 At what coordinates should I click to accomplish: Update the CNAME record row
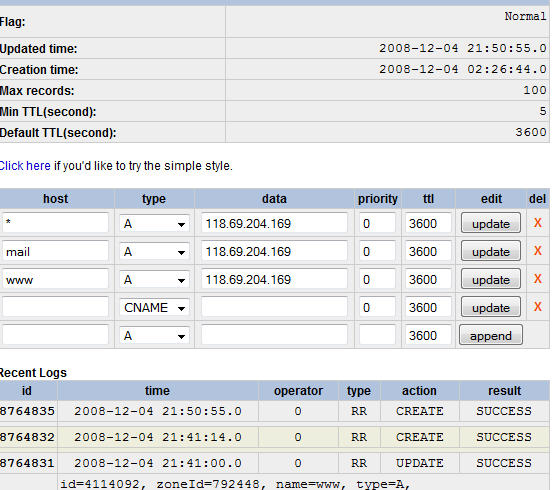coord(490,307)
